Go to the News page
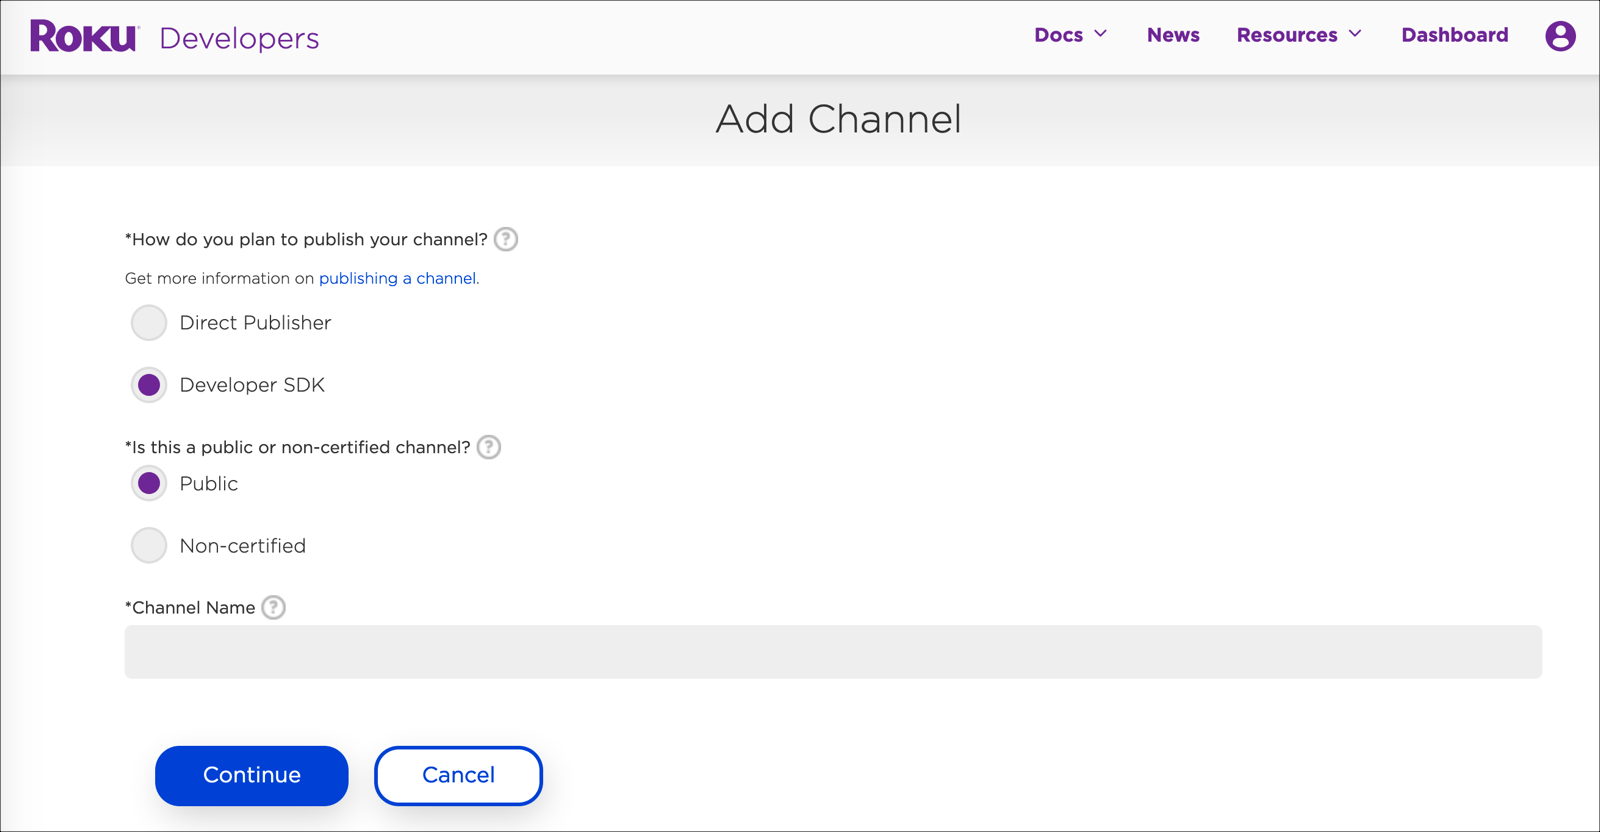This screenshot has width=1600, height=832. 1173,35
